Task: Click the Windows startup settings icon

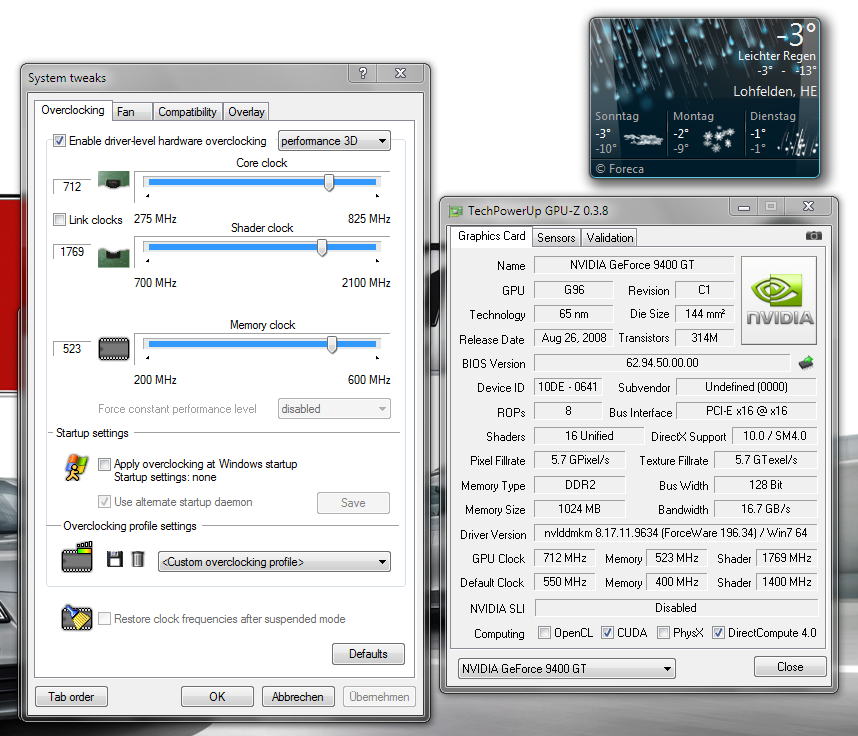Action: pos(76,468)
